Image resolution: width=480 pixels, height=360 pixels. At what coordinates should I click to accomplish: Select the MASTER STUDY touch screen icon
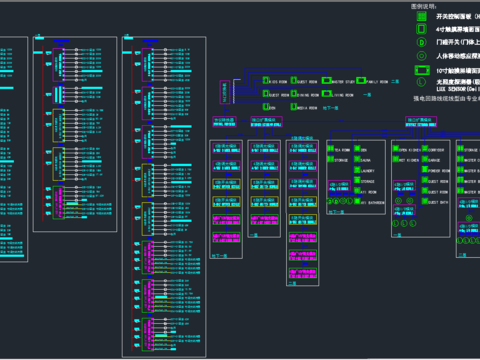point(326,80)
